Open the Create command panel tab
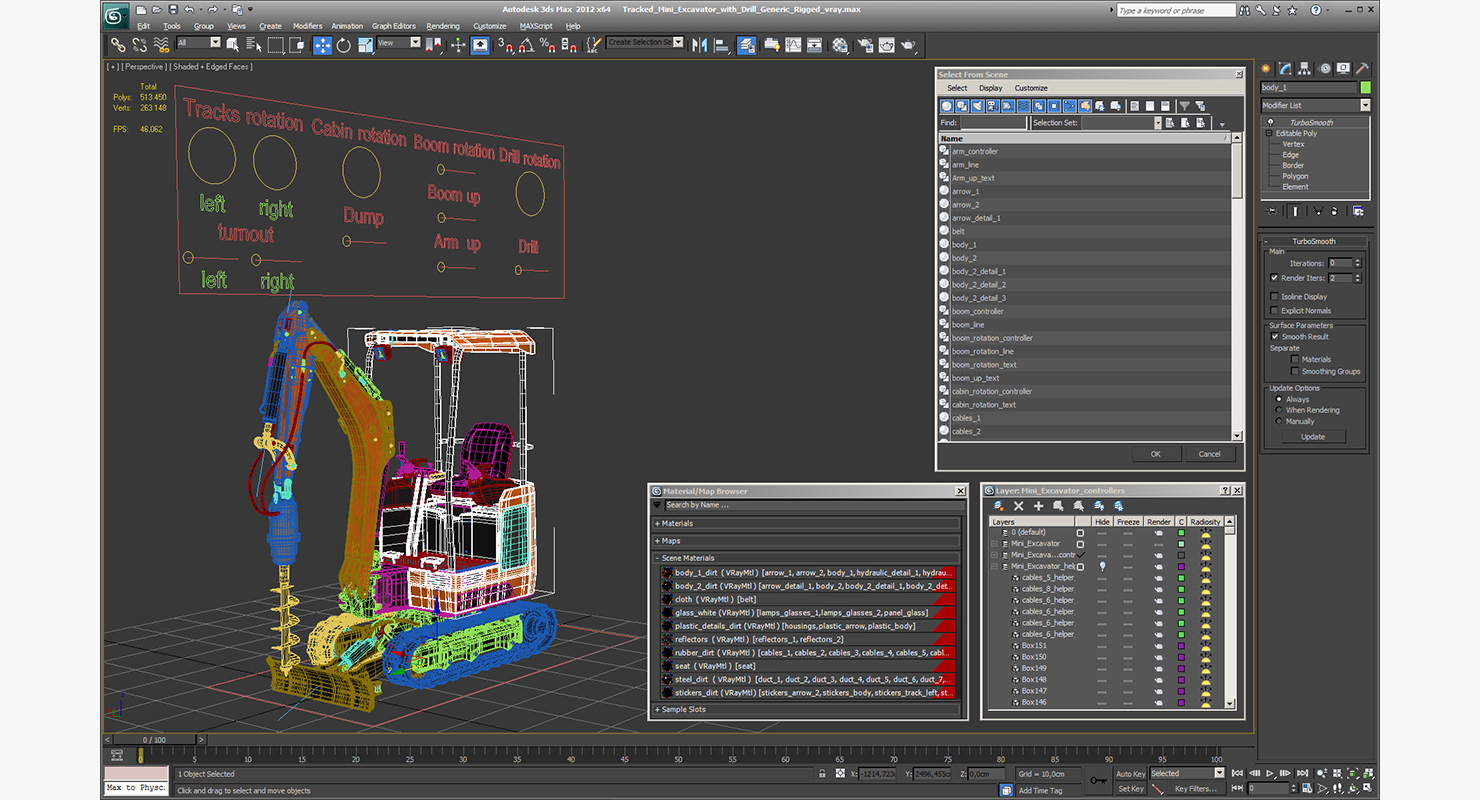This screenshot has height=800, width=1480. point(1267,69)
